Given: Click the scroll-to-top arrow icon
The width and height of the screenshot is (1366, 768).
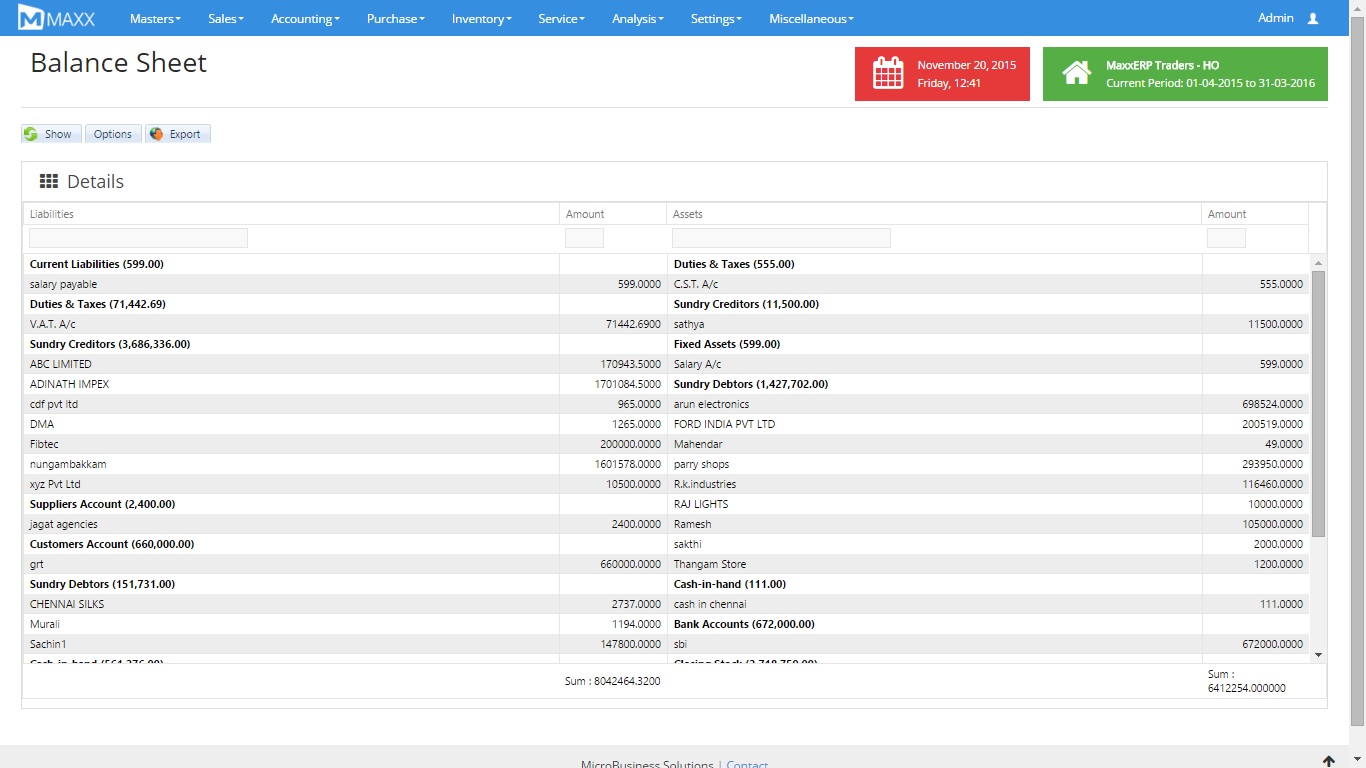Looking at the screenshot, I should point(1328,761).
